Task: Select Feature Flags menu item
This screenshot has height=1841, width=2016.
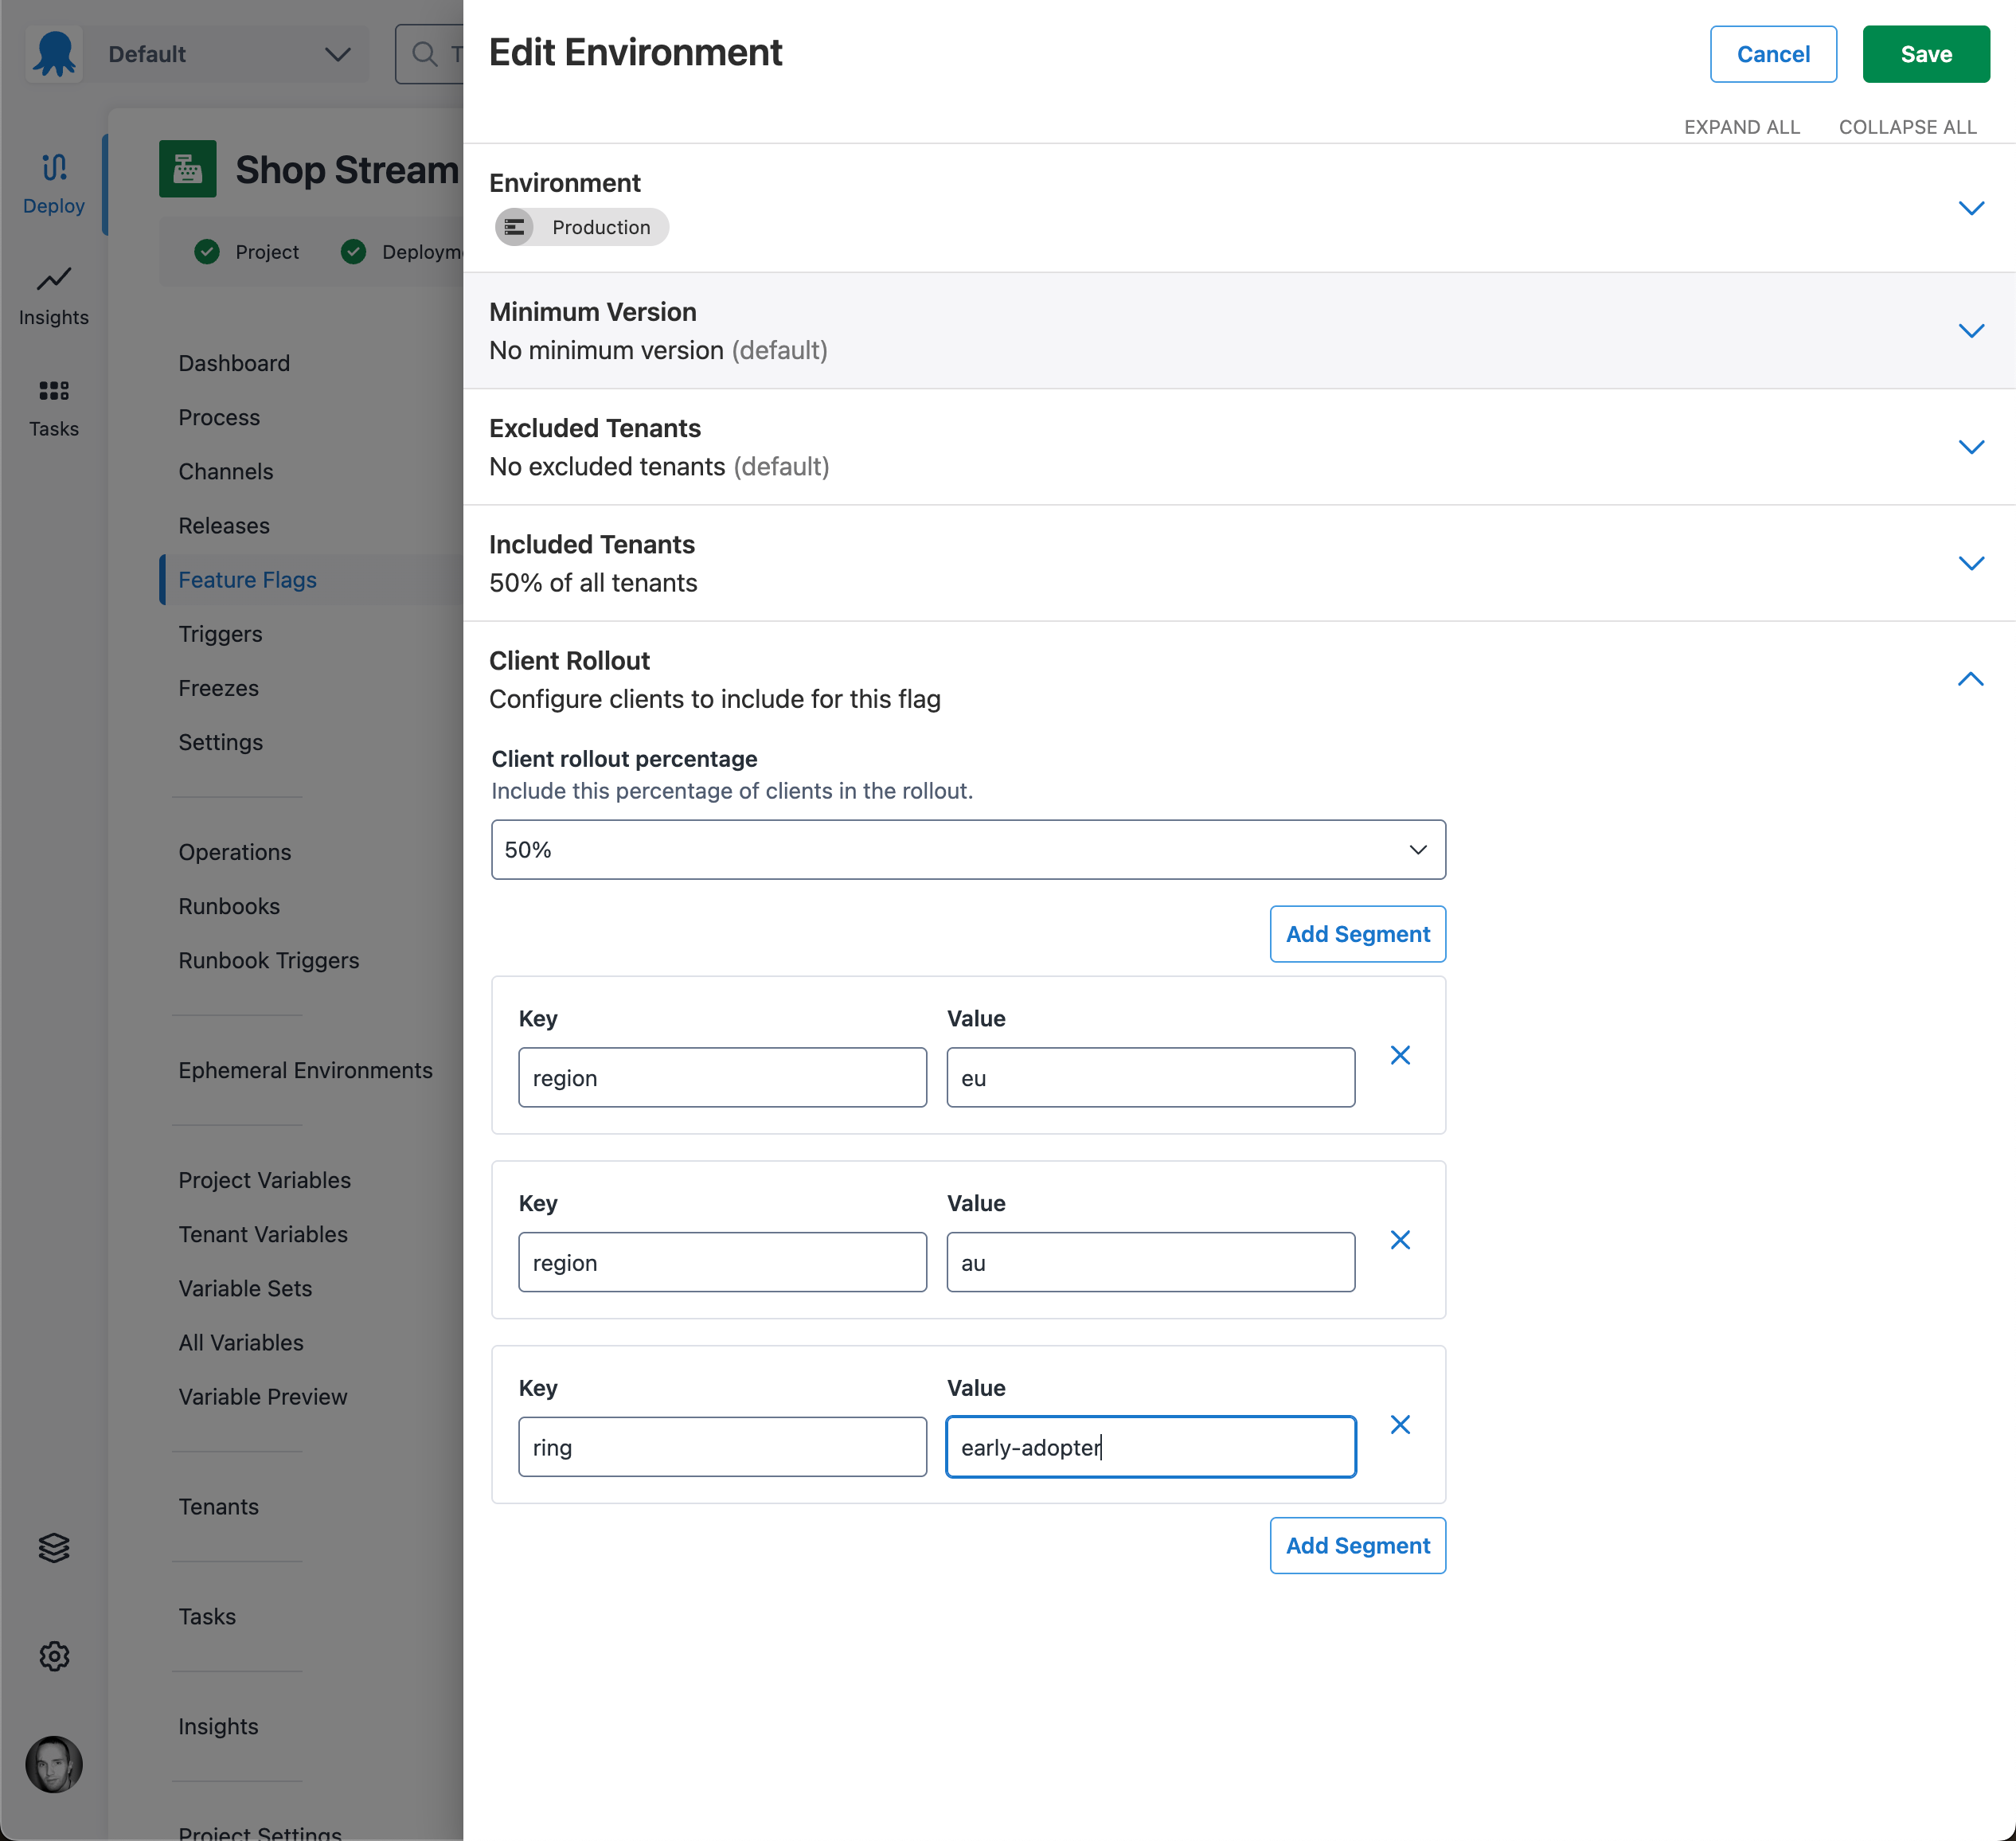Action: click(247, 580)
